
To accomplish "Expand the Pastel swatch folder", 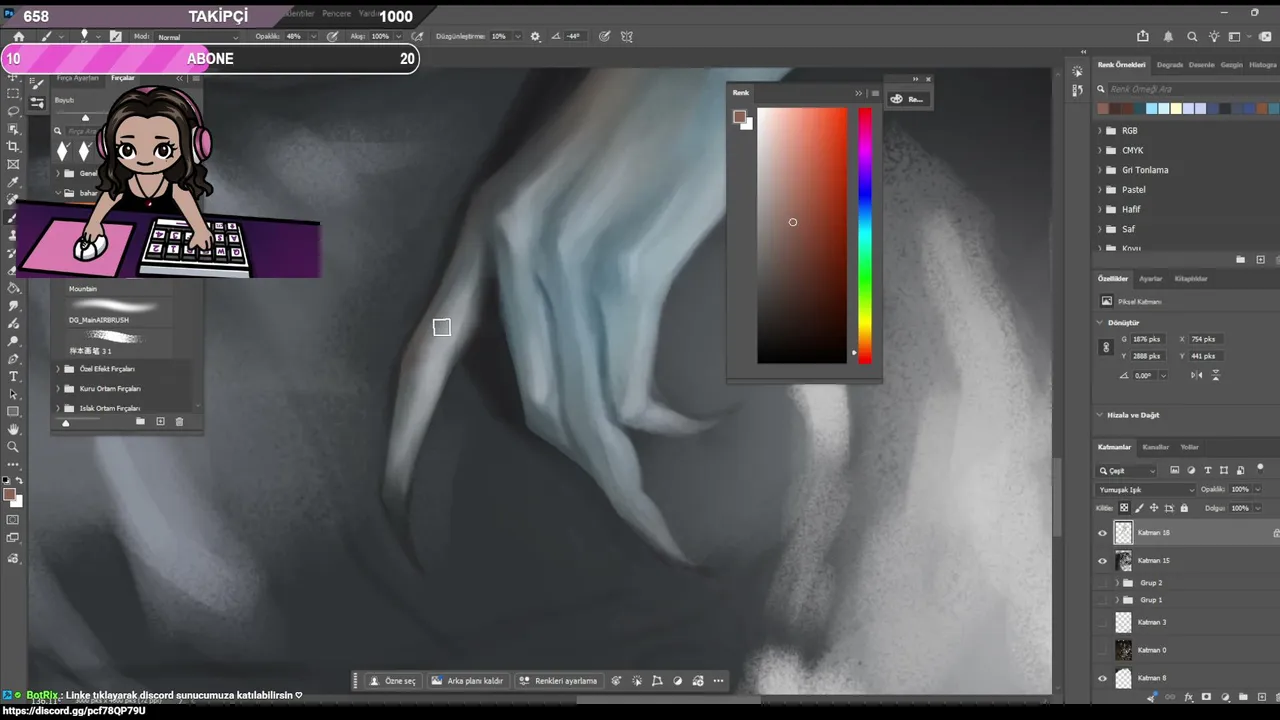I will 1100,190.
